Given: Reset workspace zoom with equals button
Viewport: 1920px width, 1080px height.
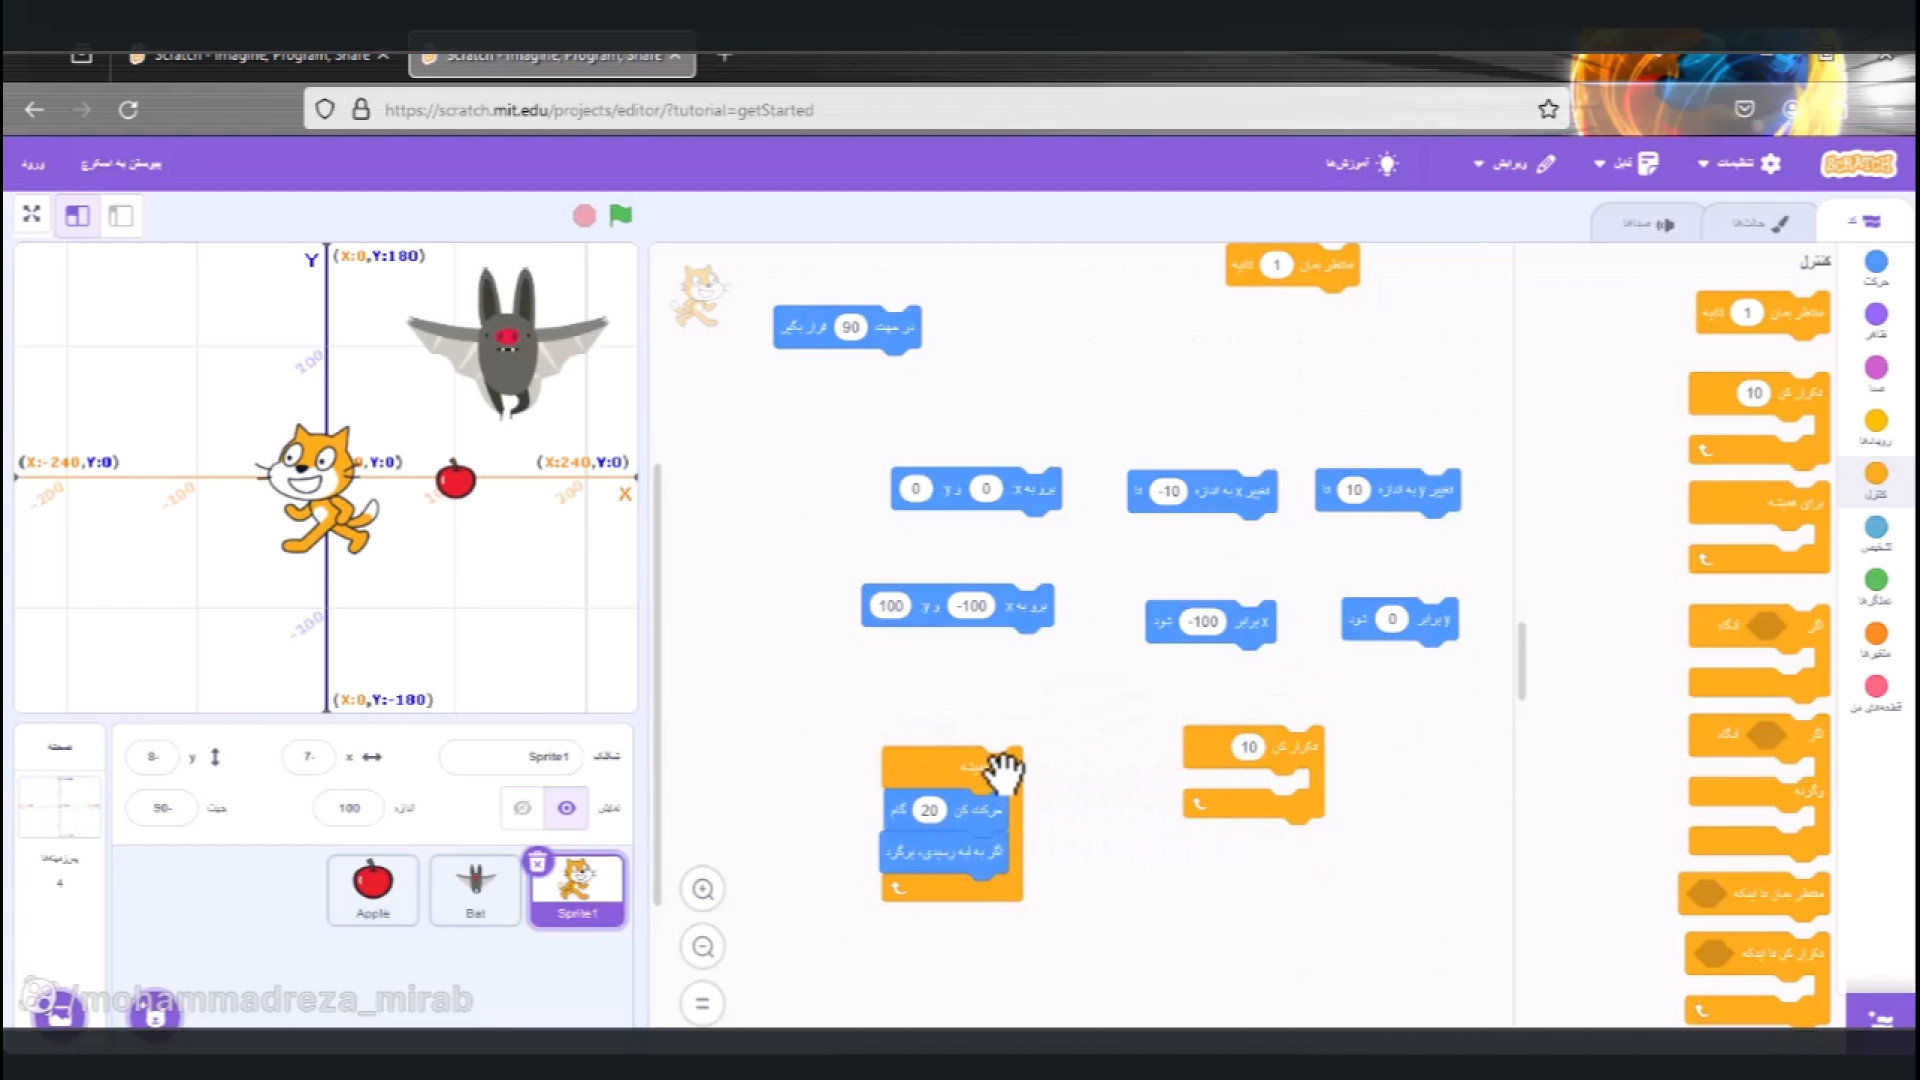Looking at the screenshot, I should click(x=703, y=1003).
